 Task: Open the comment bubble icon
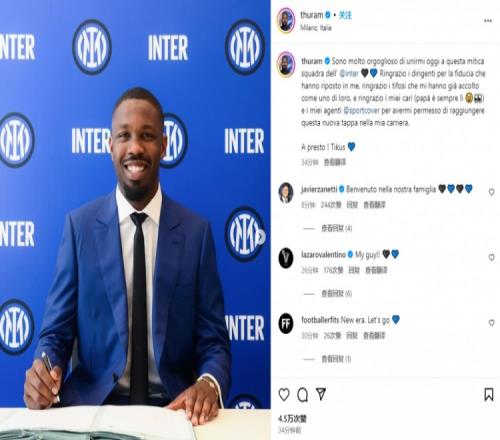[x=302, y=395]
